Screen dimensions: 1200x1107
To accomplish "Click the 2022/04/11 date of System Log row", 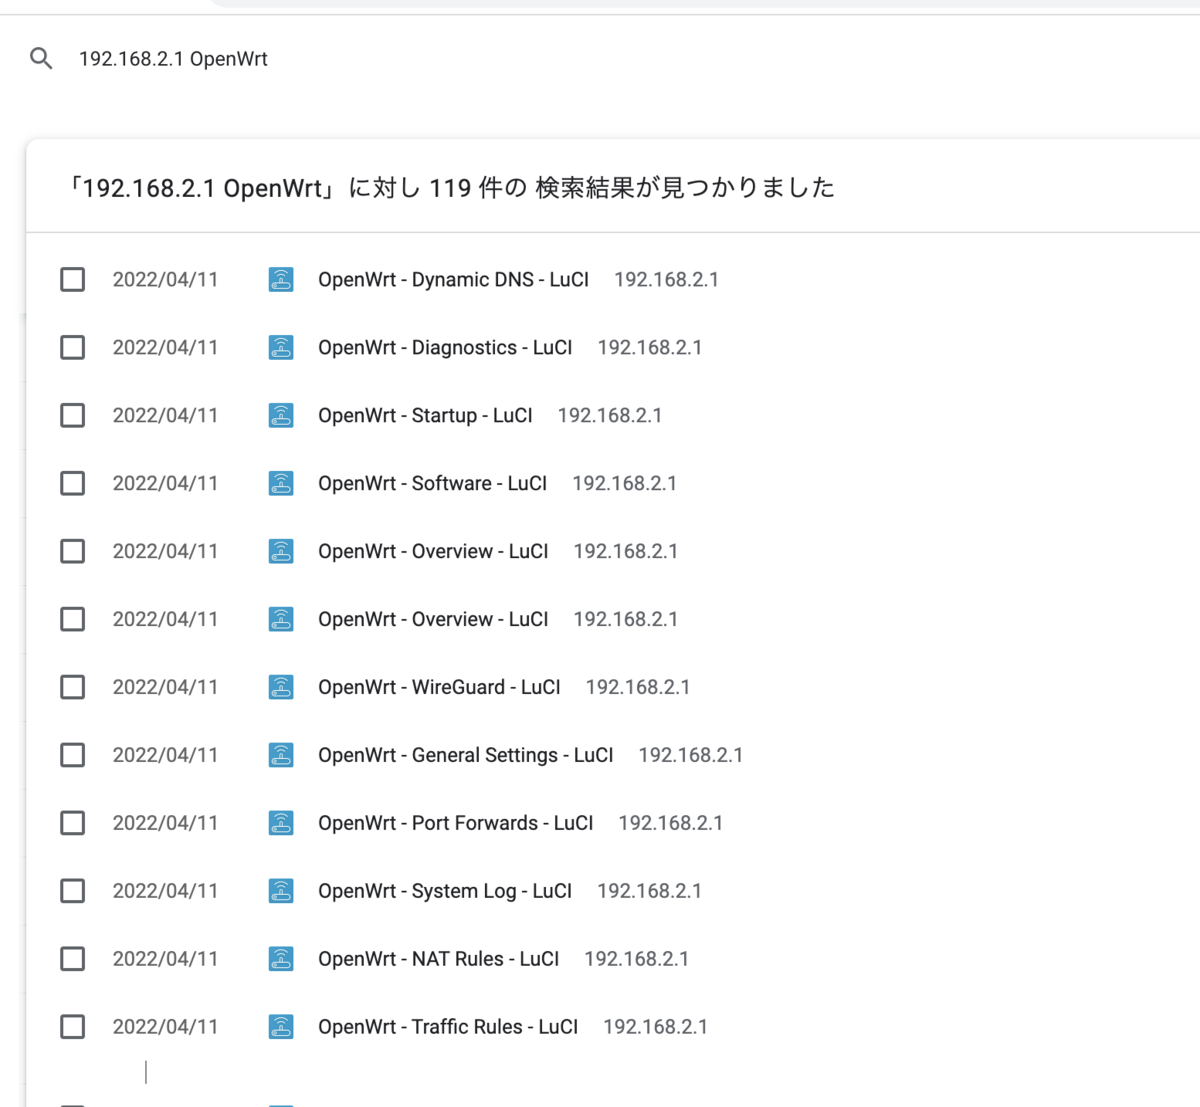I will pyautogui.click(x=165, y=892).
